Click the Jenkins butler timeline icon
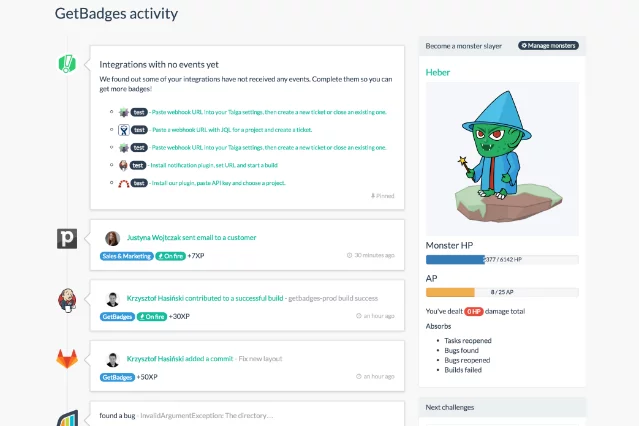Screen dimensions: 639x426 [67, 300]
